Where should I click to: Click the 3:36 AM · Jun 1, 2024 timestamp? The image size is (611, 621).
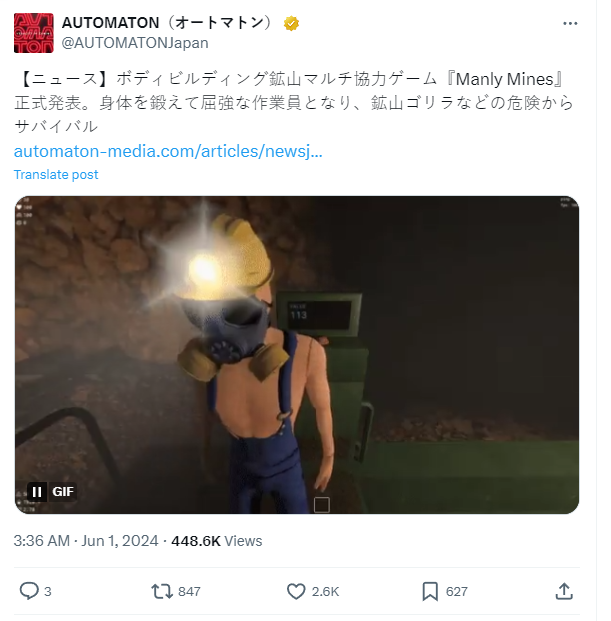(86, 541)
